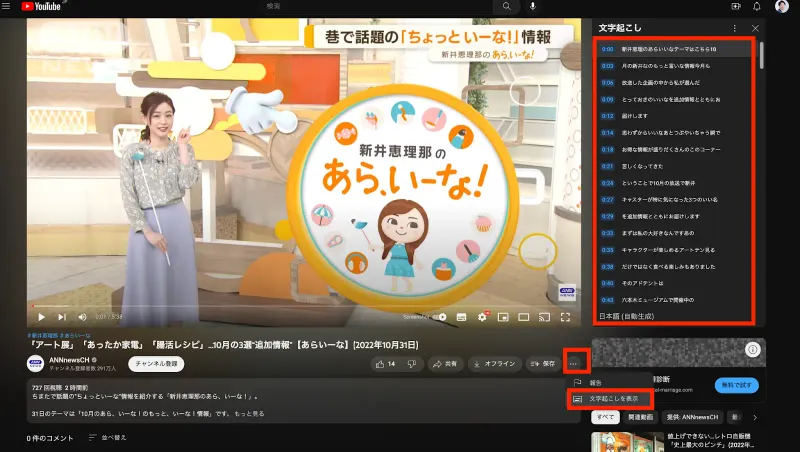Seek on the video progress bar
This screenshot has height=452, width=800.
[x=304, y=306]
